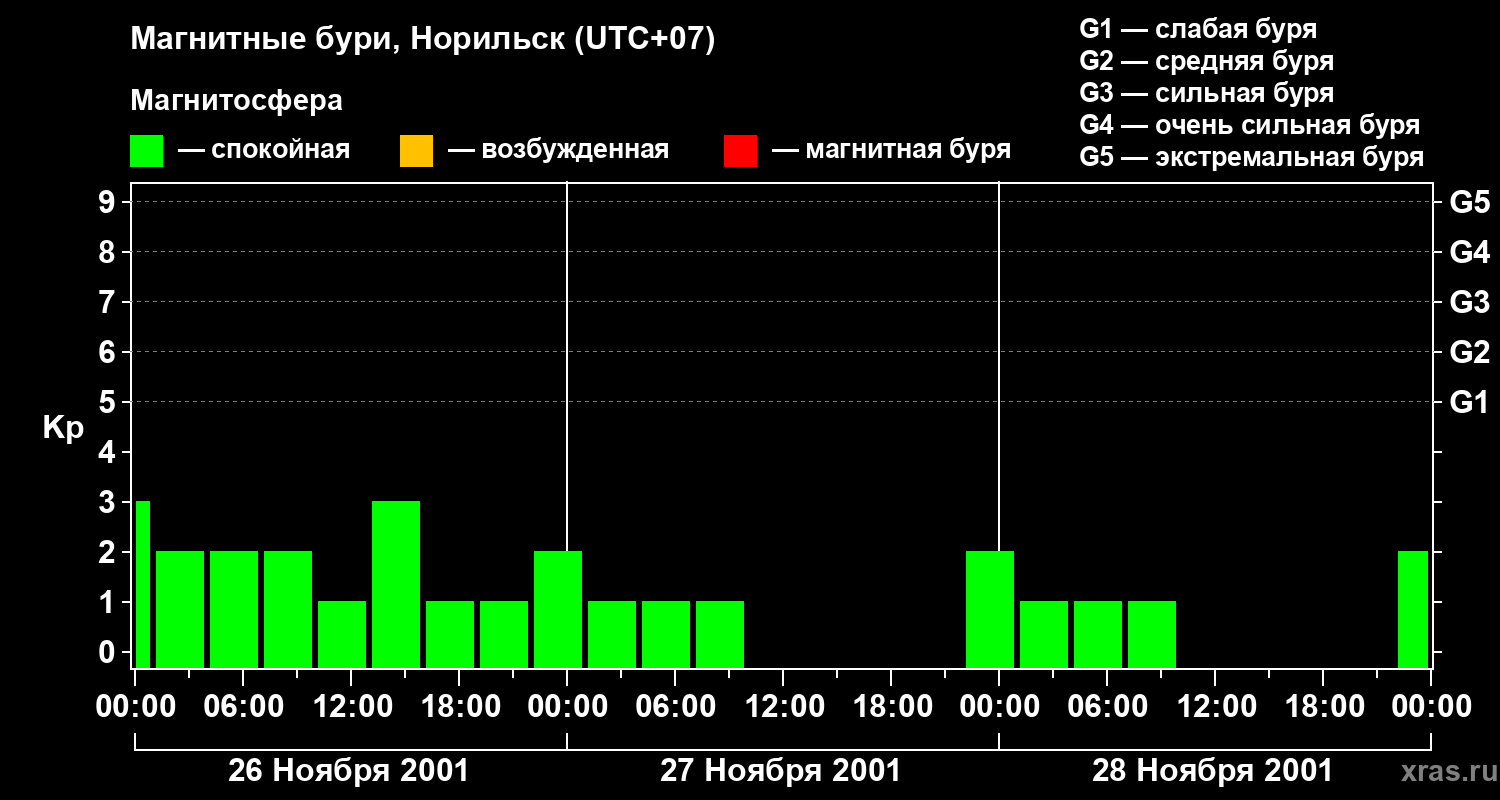Click the '— возбужденная' legend label
Viewport: 1500px width, 800px height.
[558, 151]
